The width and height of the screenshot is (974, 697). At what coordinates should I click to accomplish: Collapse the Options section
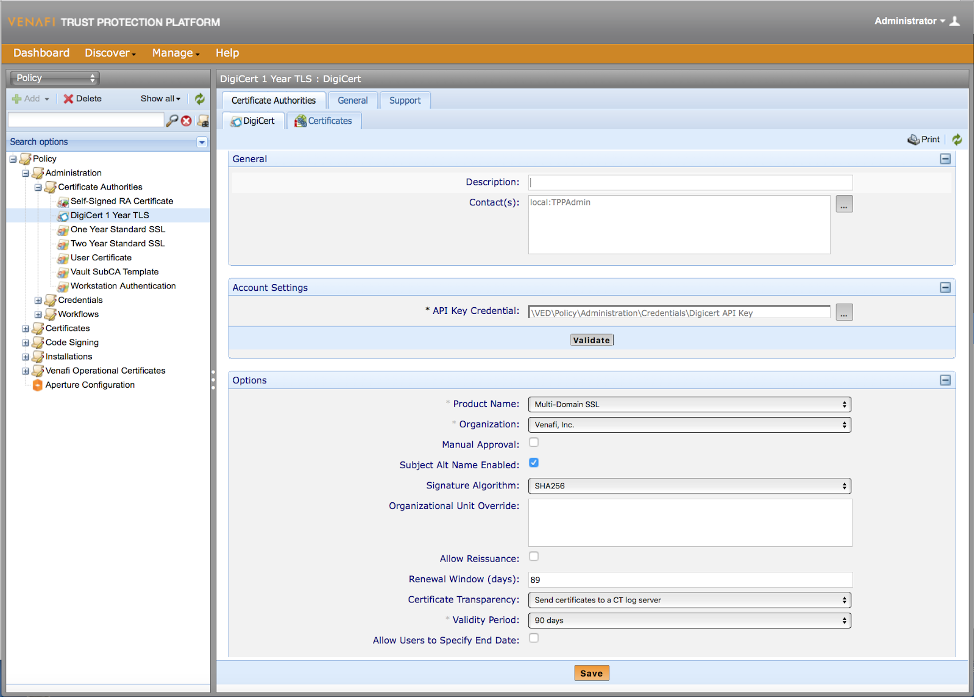945,380
